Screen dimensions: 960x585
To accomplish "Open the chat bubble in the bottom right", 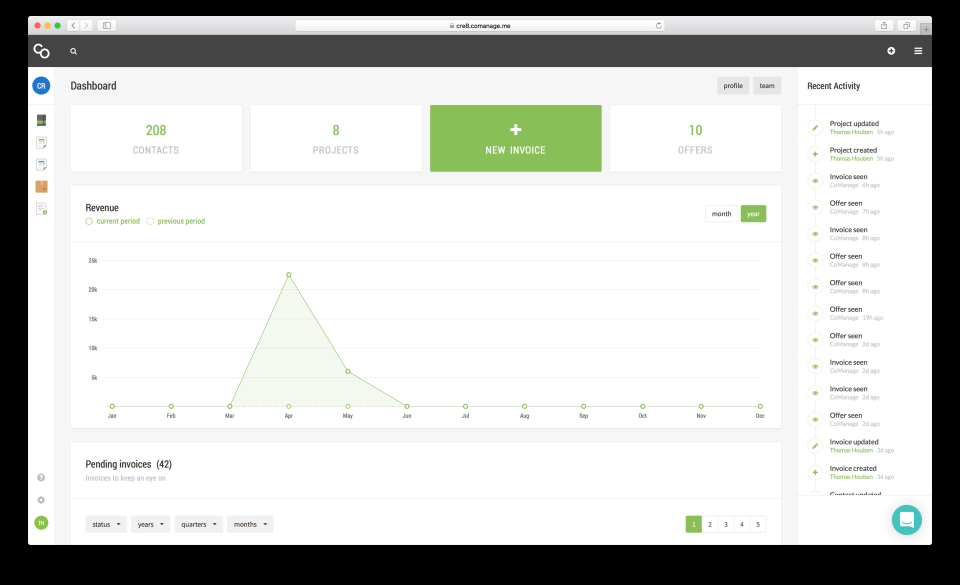I will click(907, 519).
